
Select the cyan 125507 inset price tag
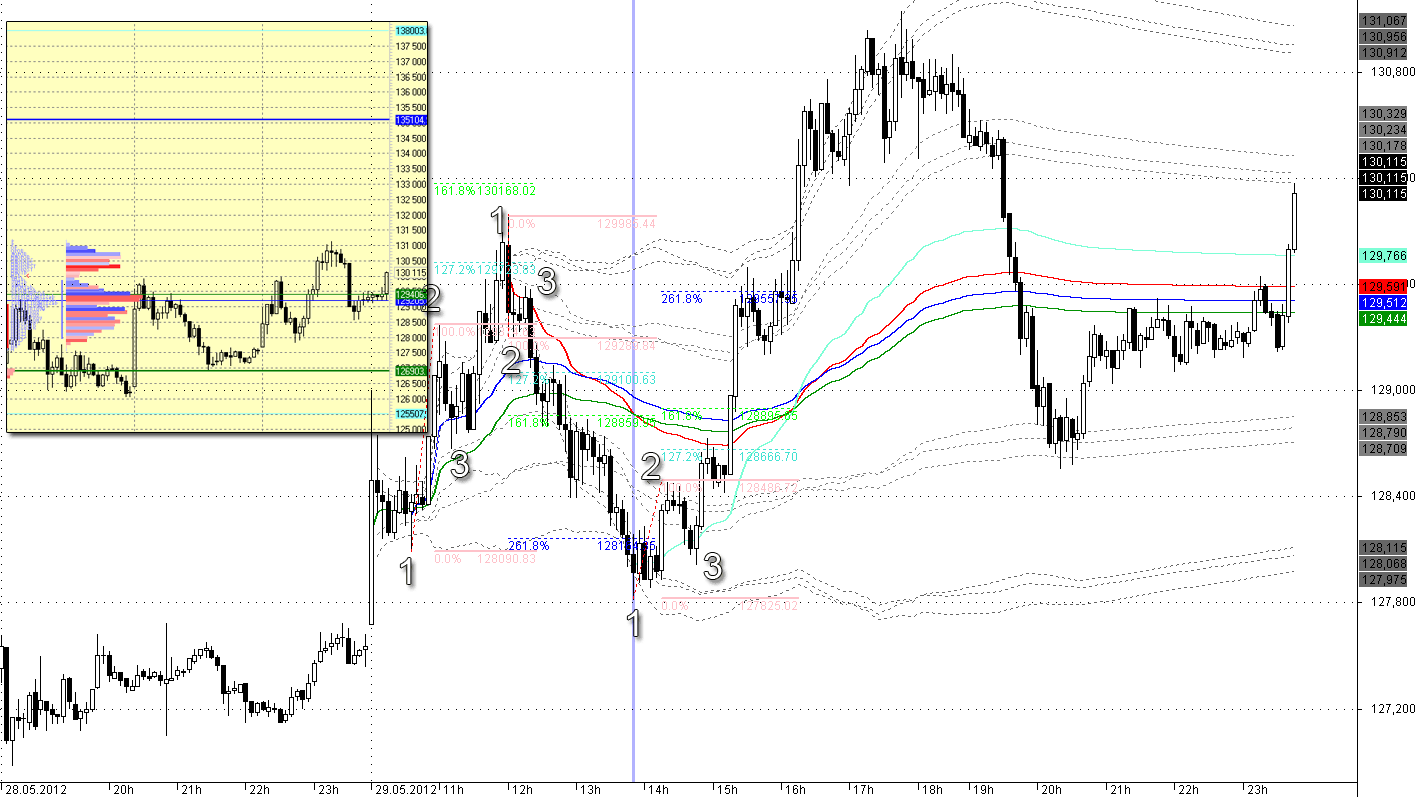410,413
